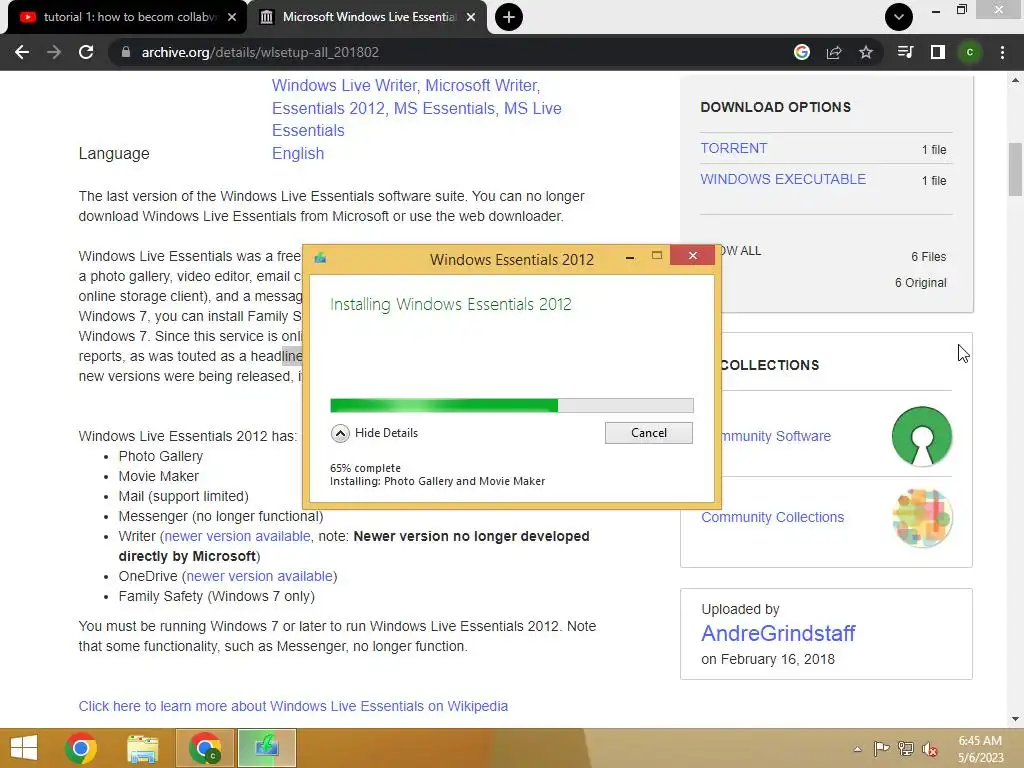Reload the archive.org page
Screen dimensions: 1024x768
point(86,52)
